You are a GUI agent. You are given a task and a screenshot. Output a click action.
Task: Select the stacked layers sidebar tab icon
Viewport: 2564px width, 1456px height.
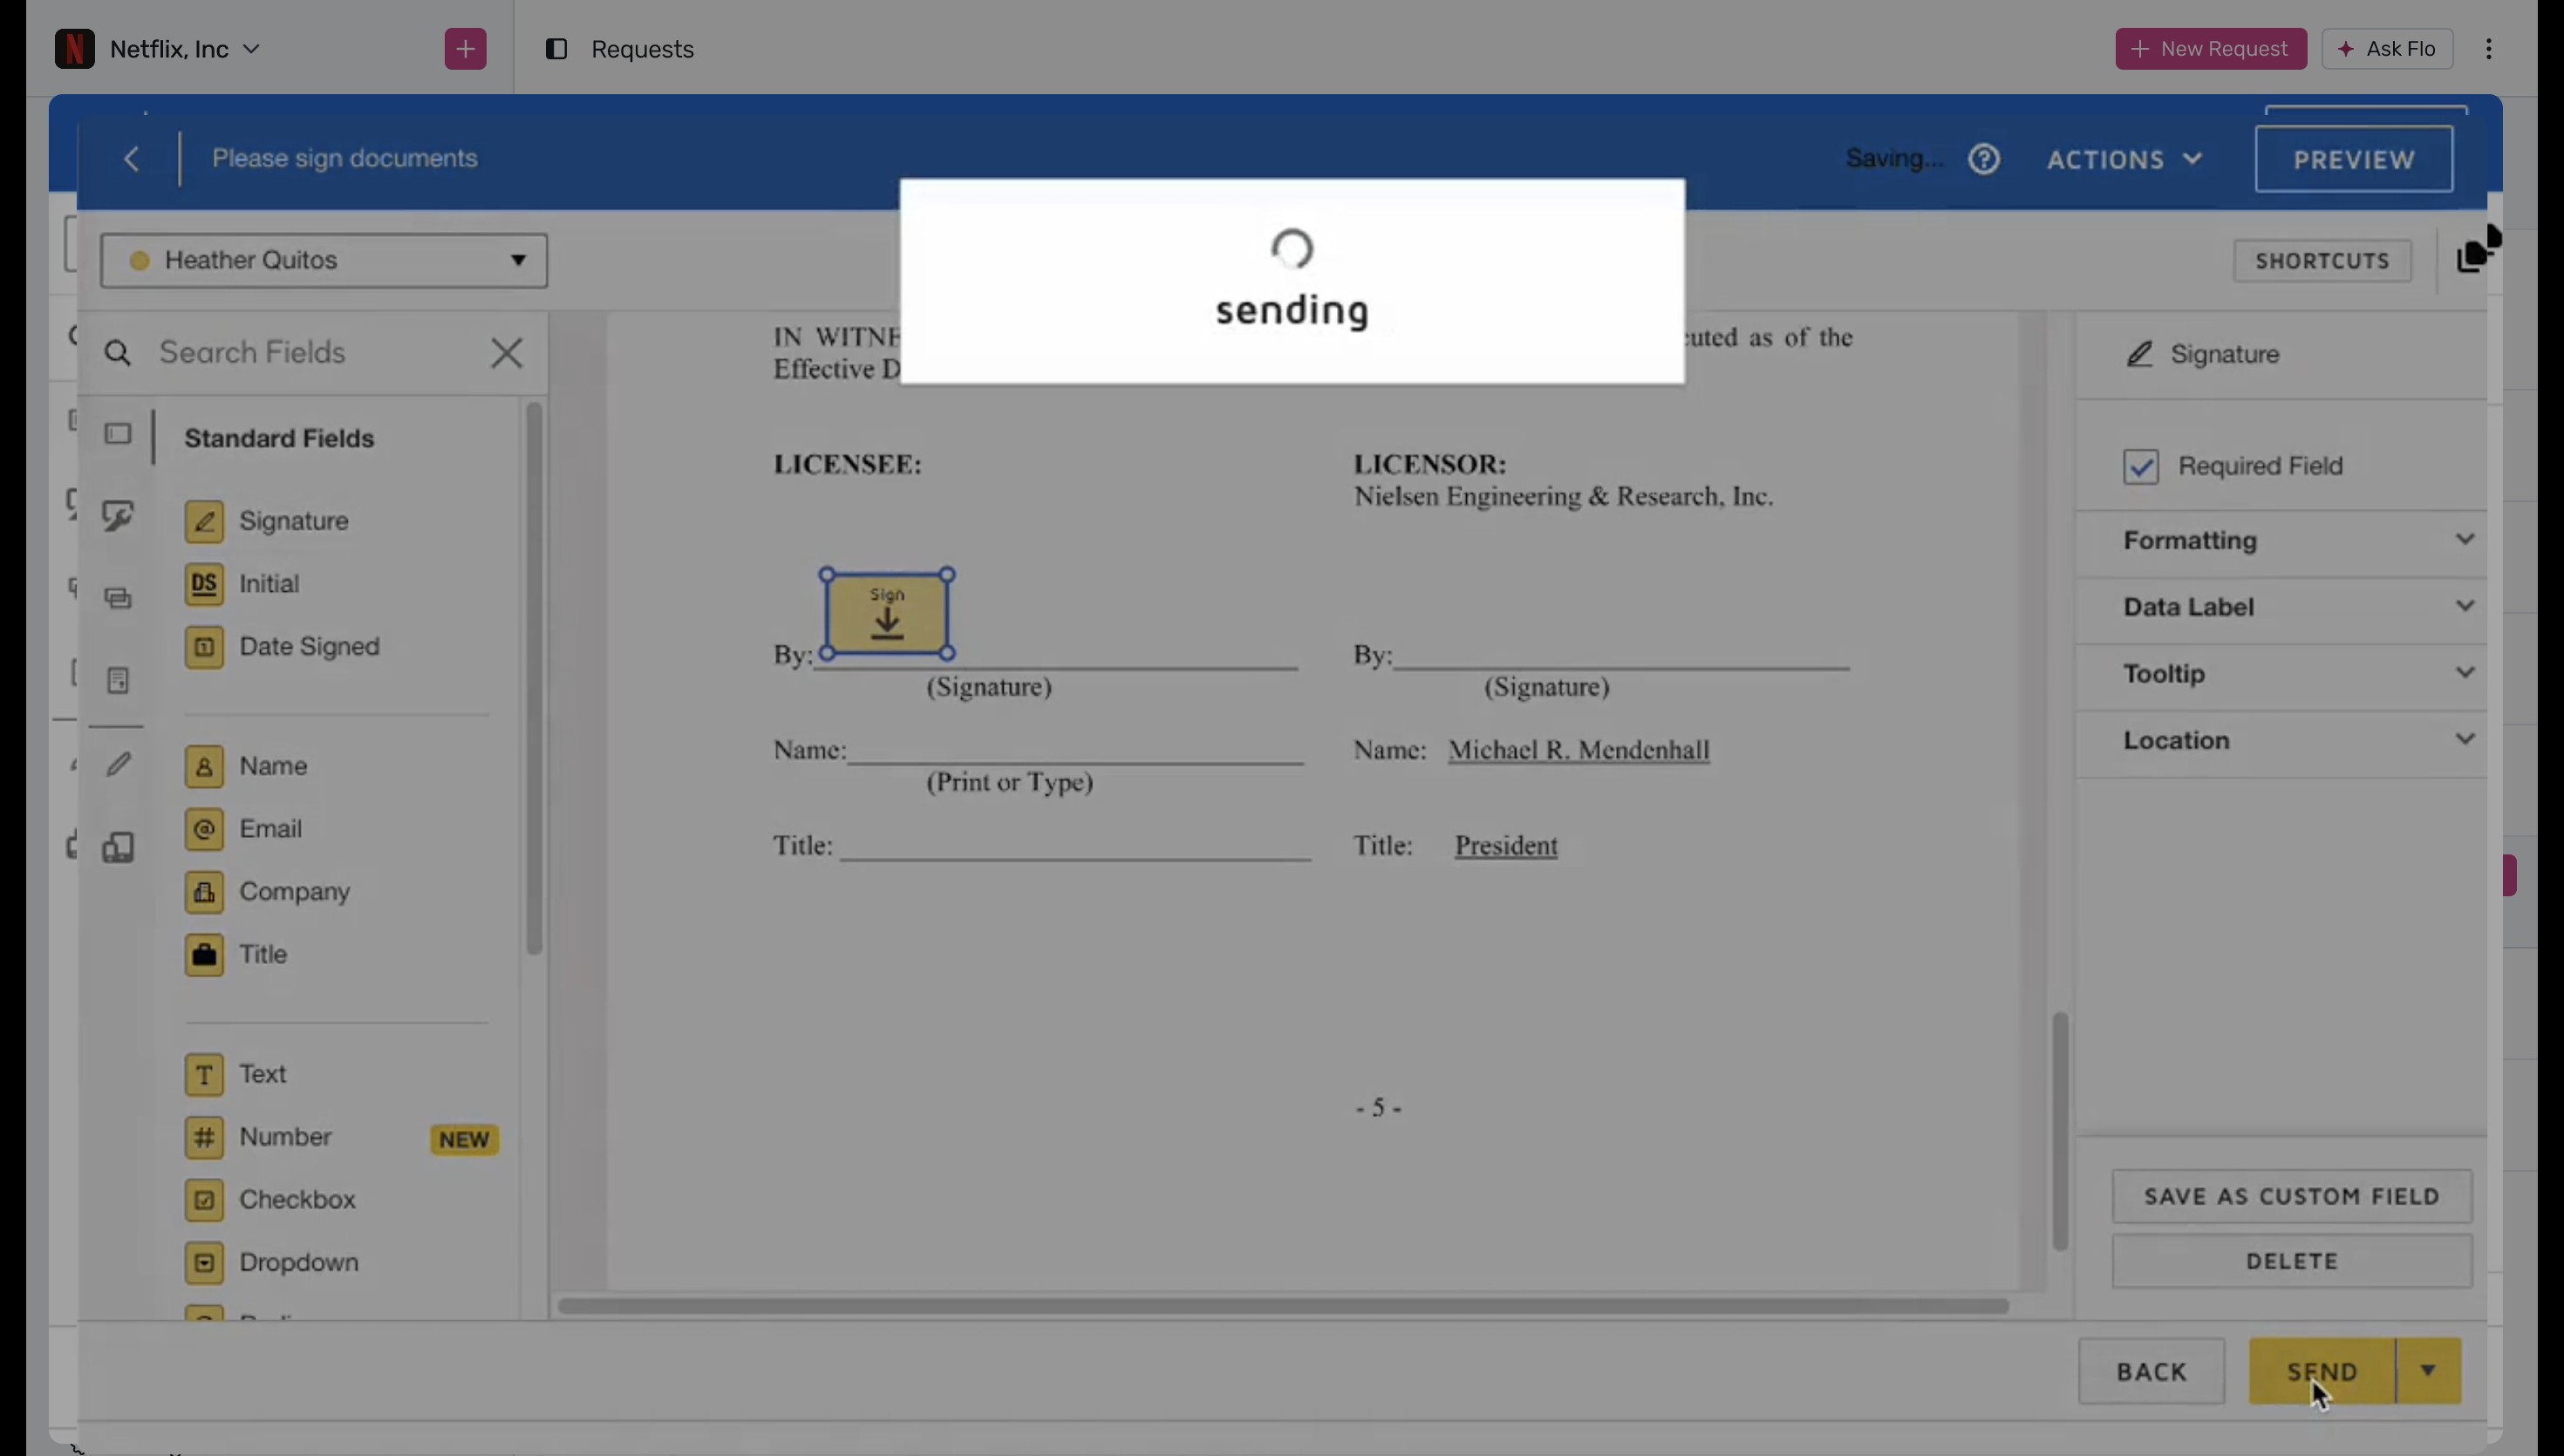[118, 598]
